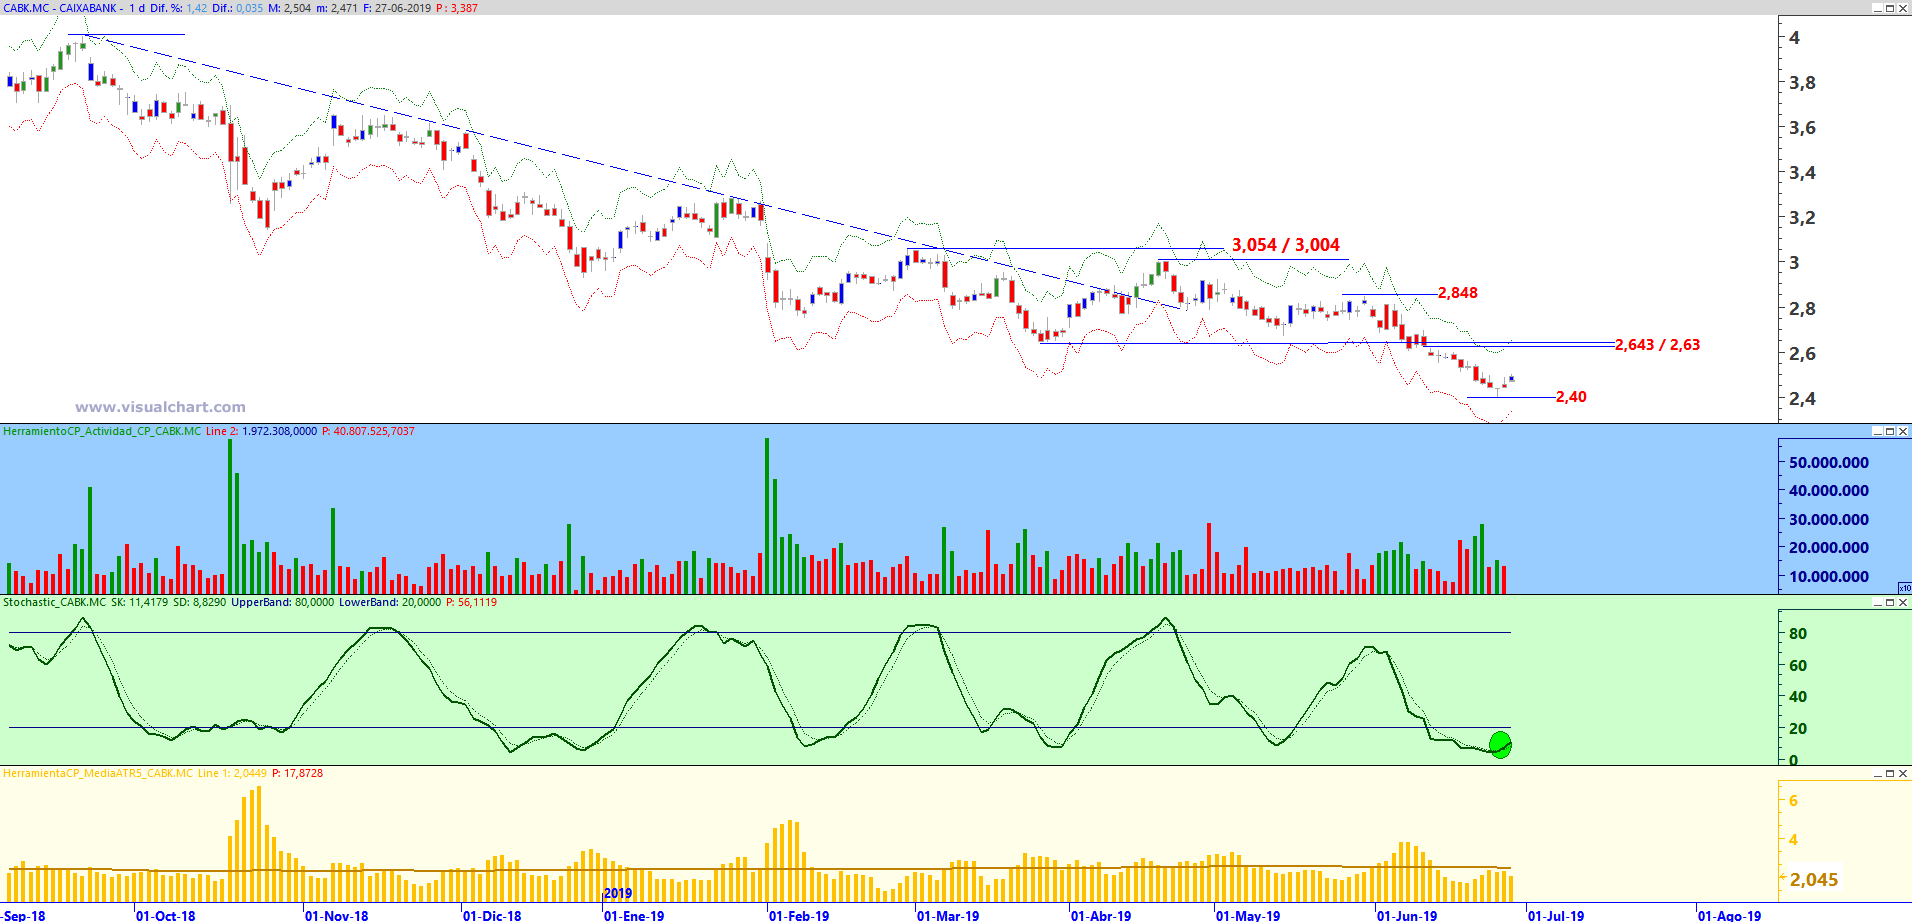Click the "CABK.MC - CAIXABANK" chart title
The height and width of the screenshot is (922, 1912).
(x=60, y=8)
